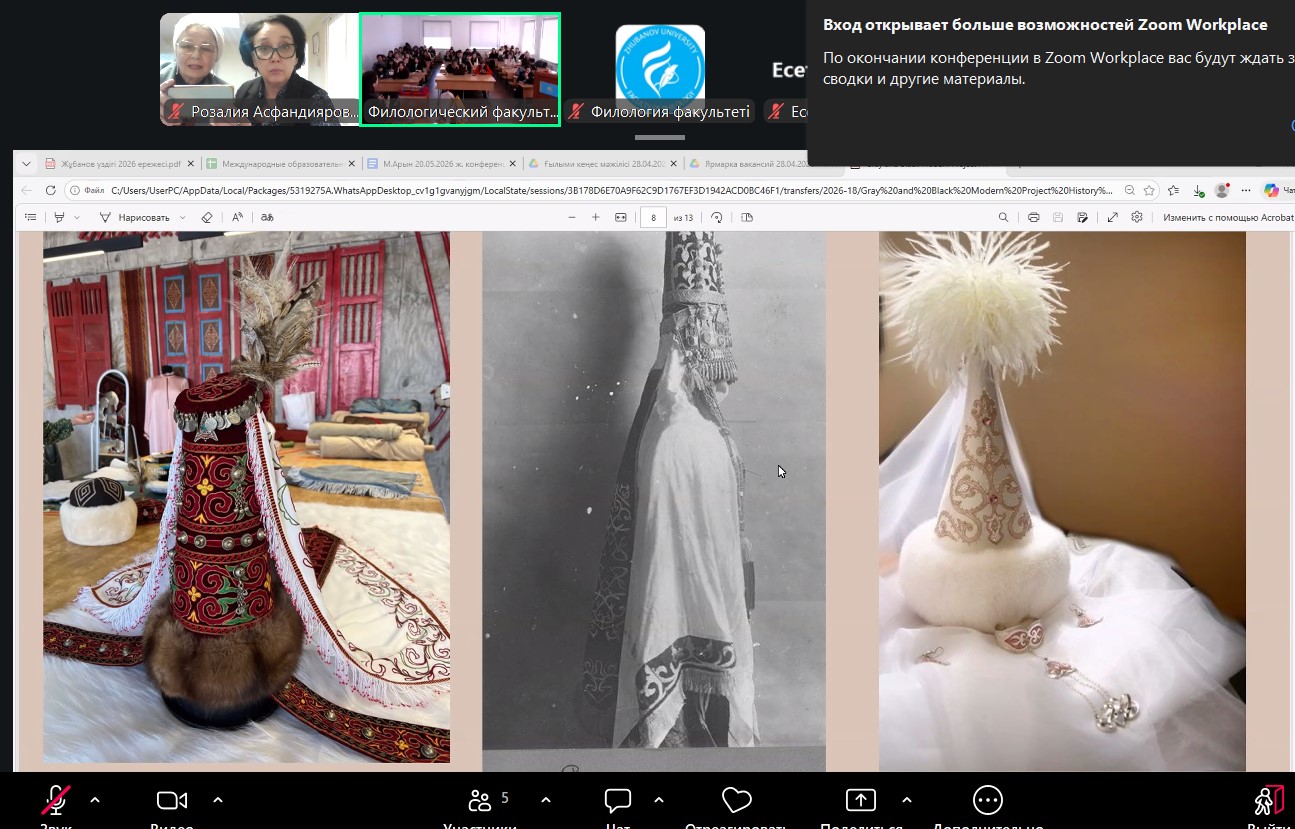The height and width of the screenshot is (829, 1295).
Task: Select Филологический факультет video thumbnail
Action: (460, 69)
